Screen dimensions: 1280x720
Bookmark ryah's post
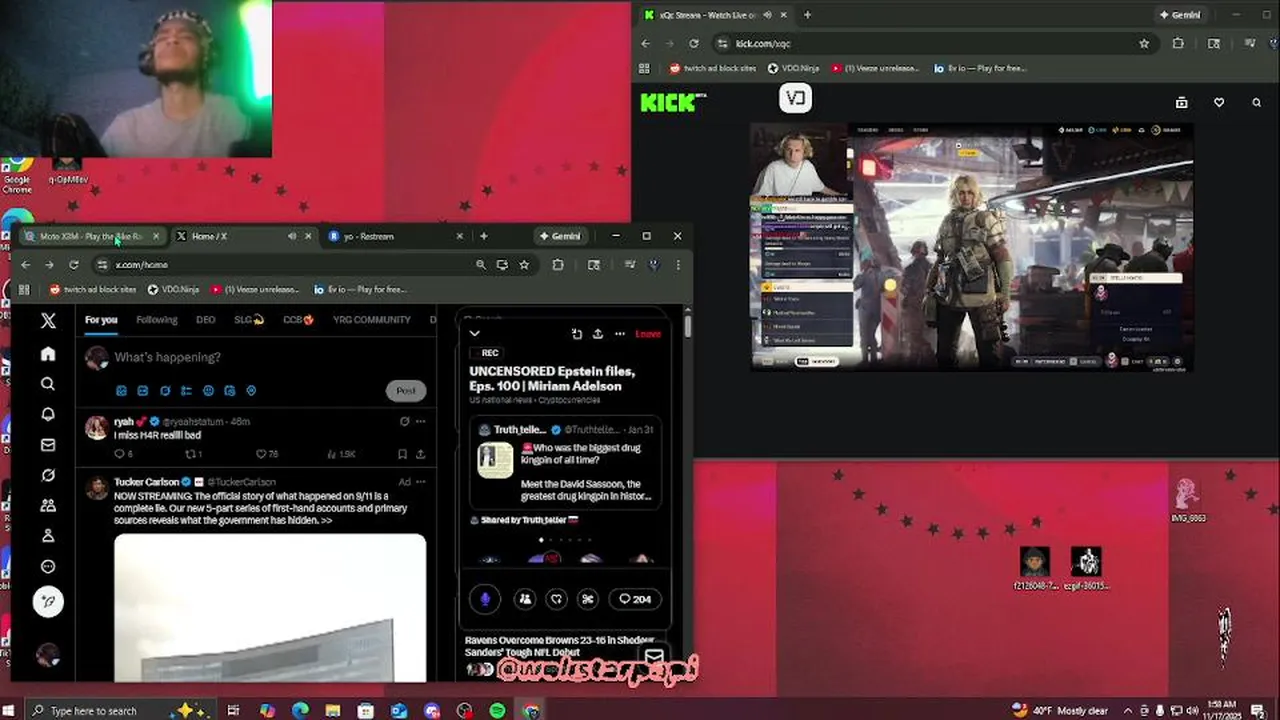coord(403,454)
